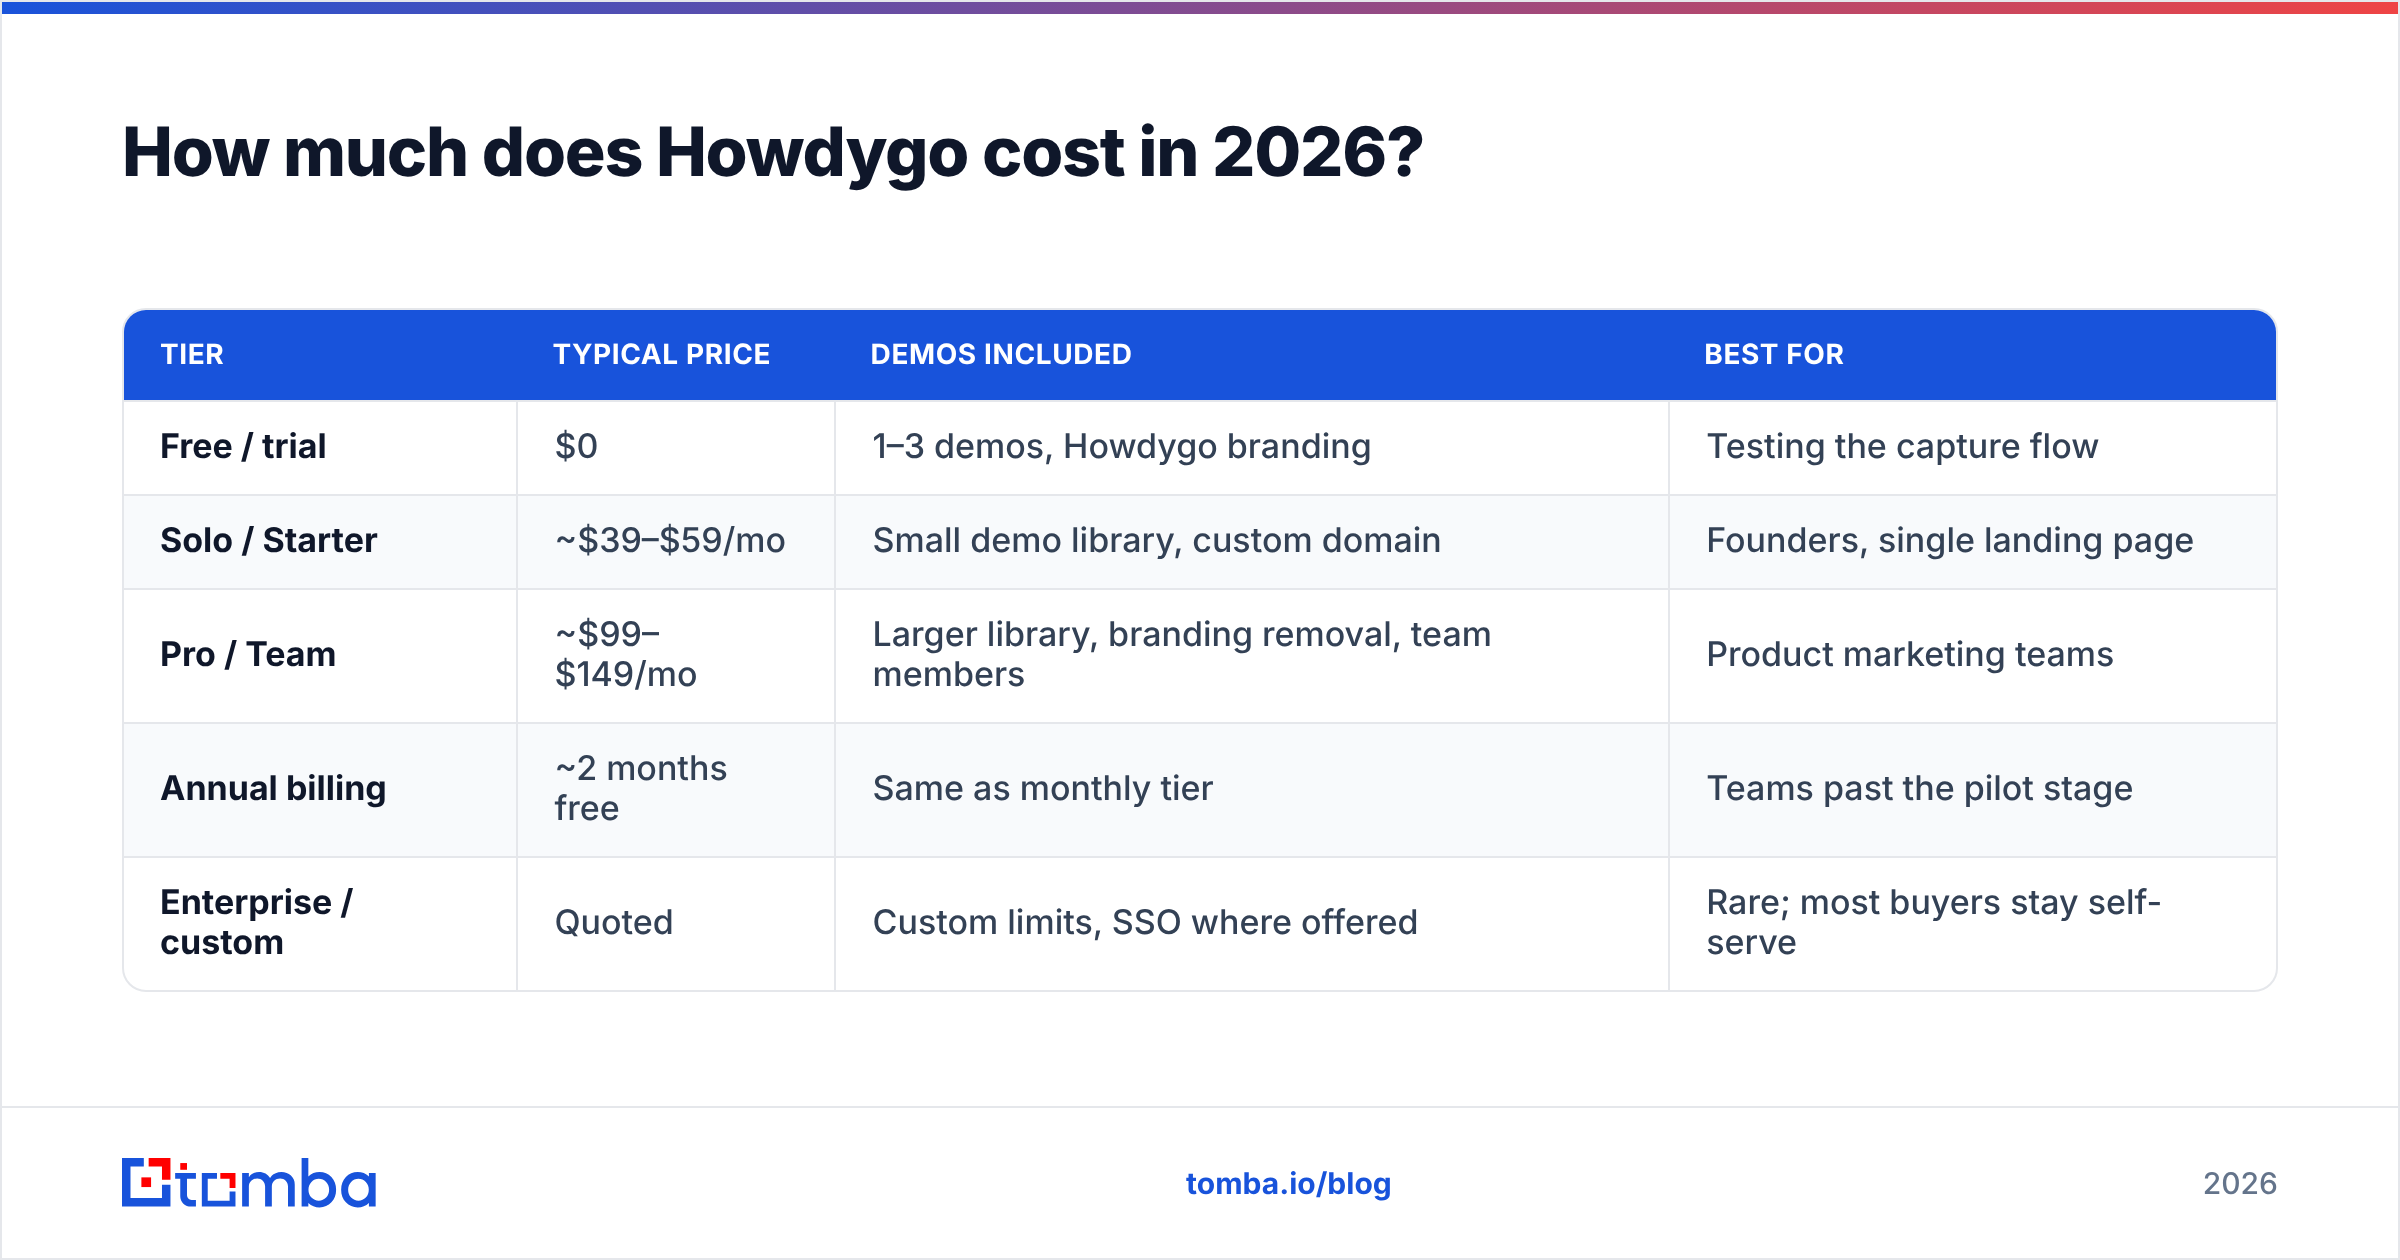
Task: Click 'Product marketing teams' cell
Action: [1973, 655]
